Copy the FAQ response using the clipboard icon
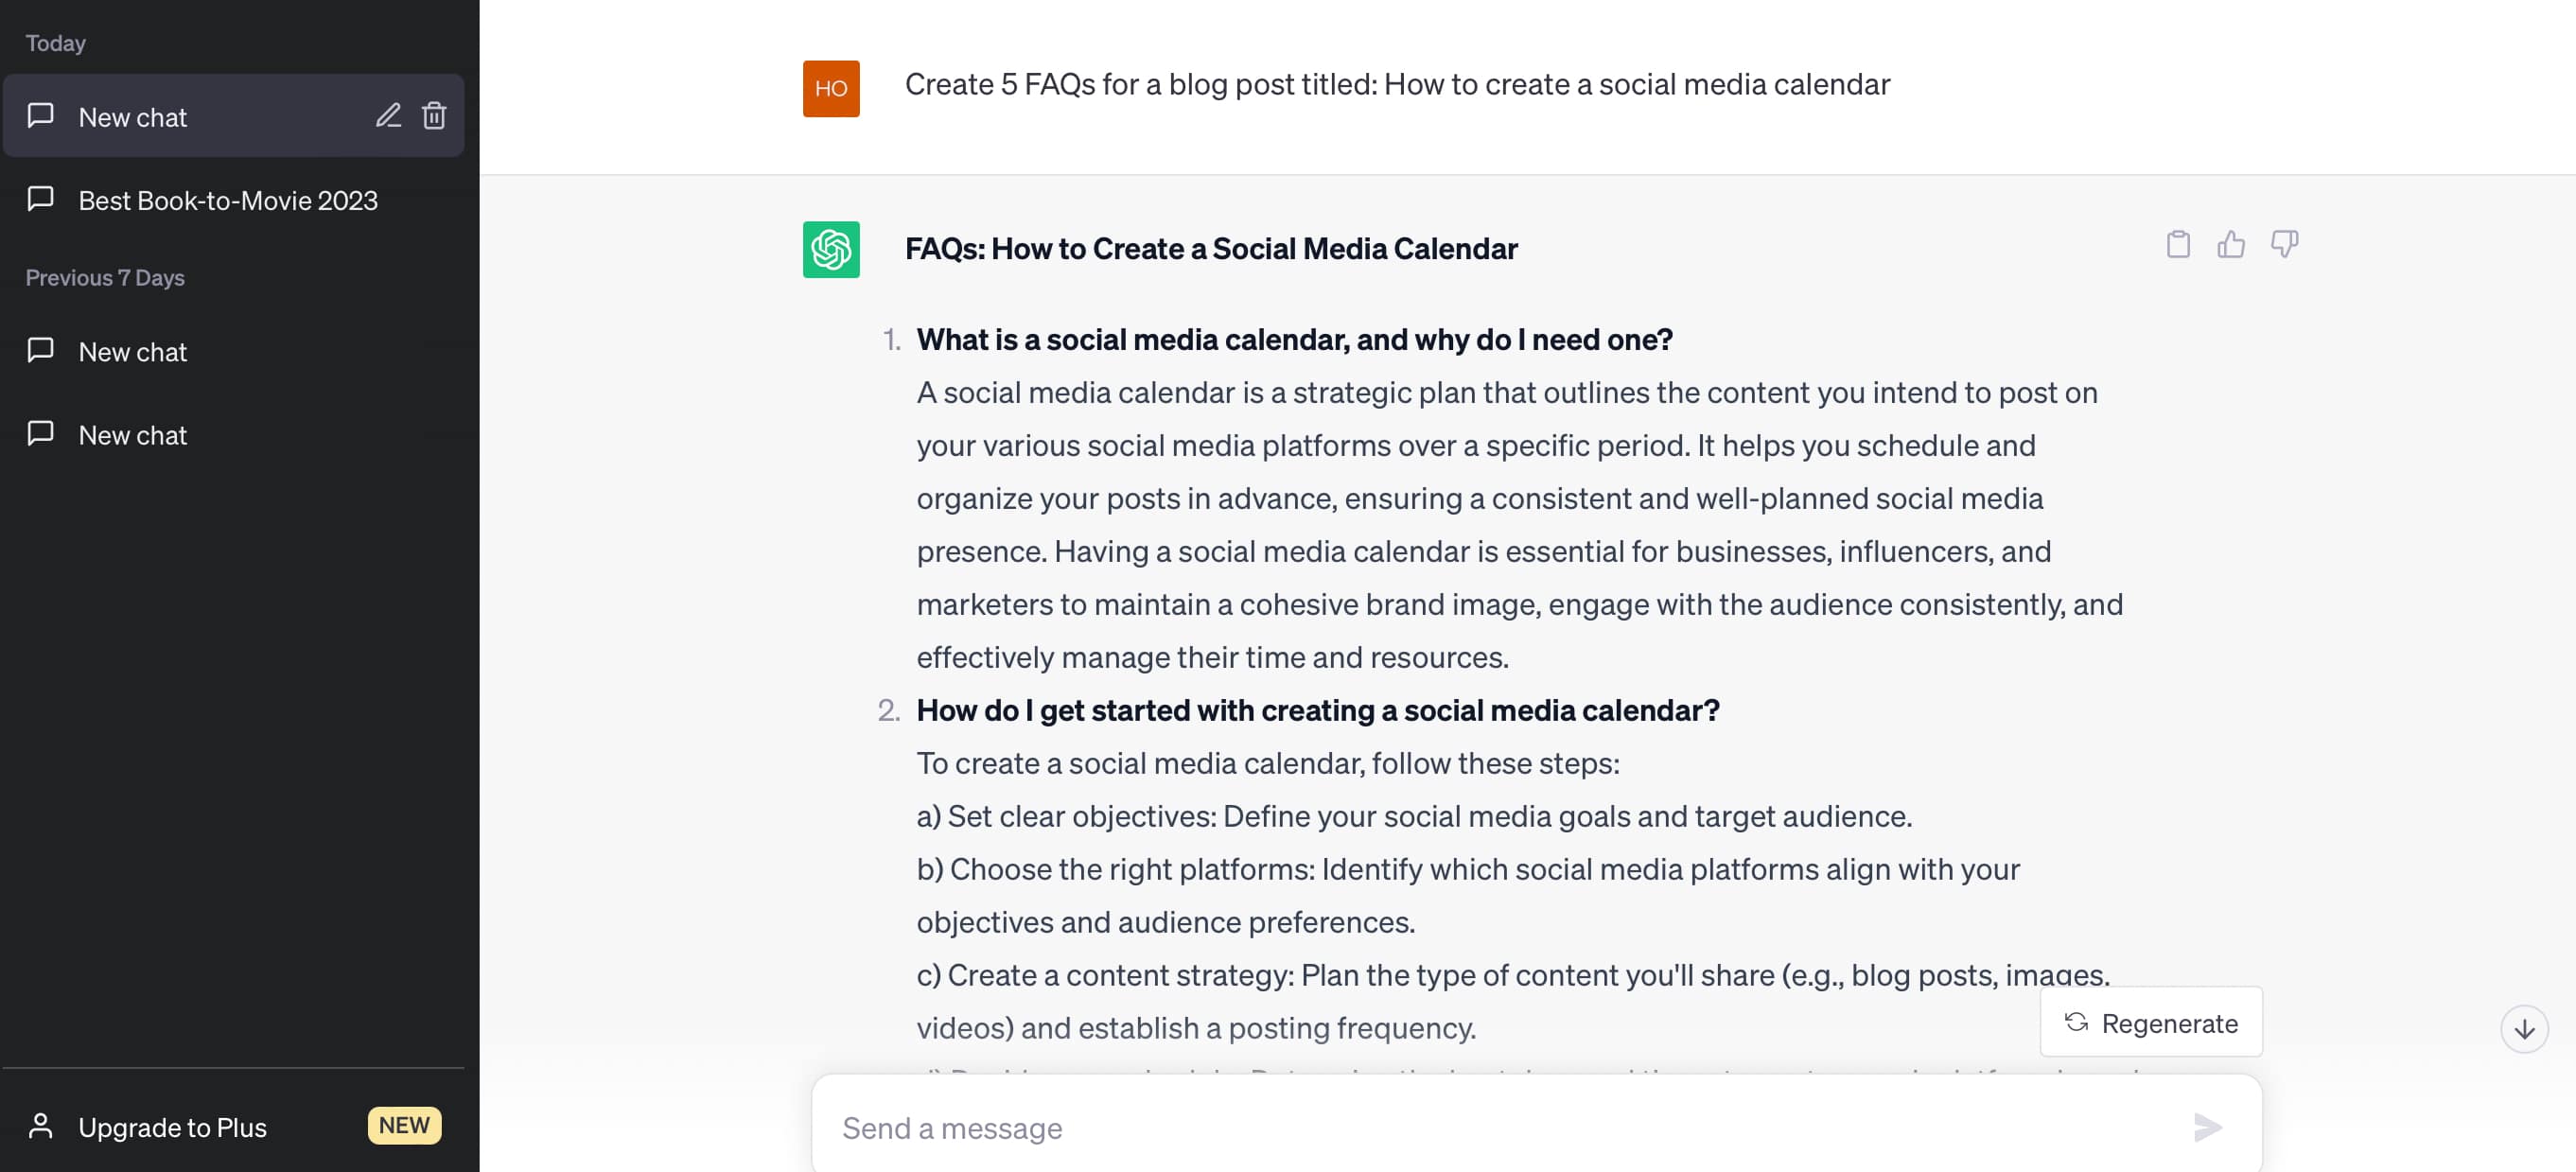The height and width of the screenshot is (1172, 2576). coord(2180,243)
